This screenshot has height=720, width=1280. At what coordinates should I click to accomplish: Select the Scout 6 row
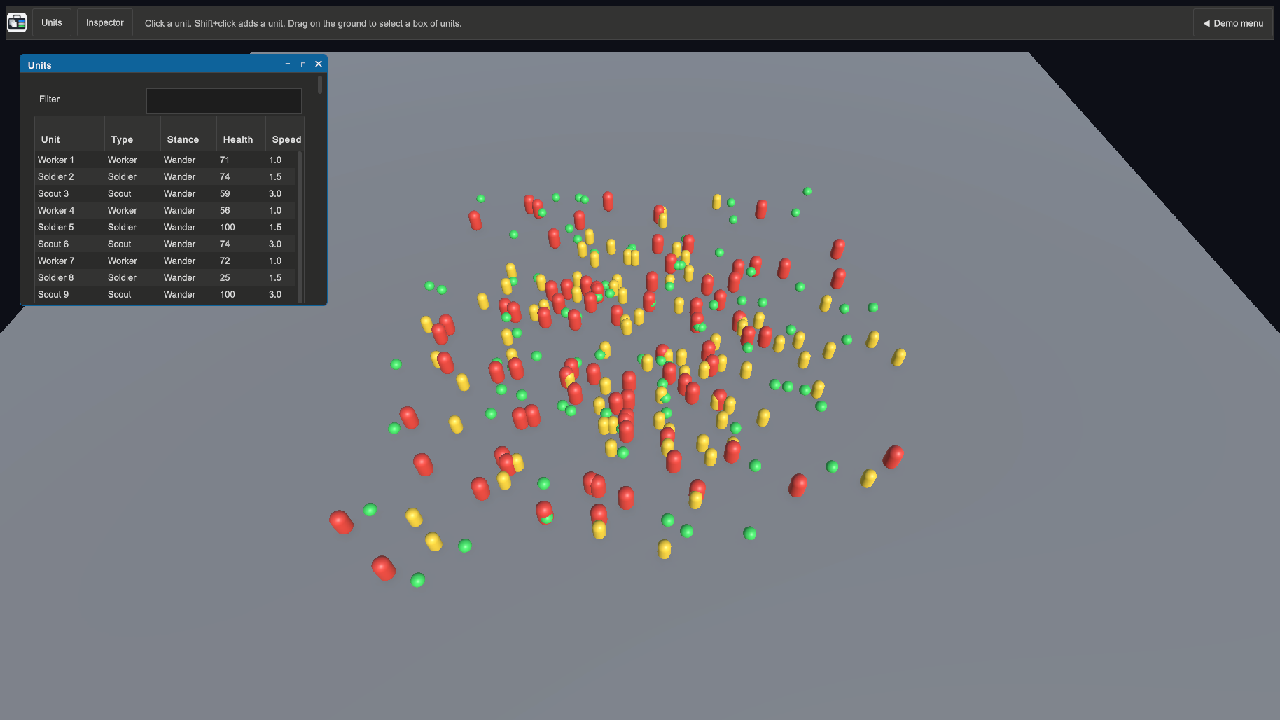(166, 244)
